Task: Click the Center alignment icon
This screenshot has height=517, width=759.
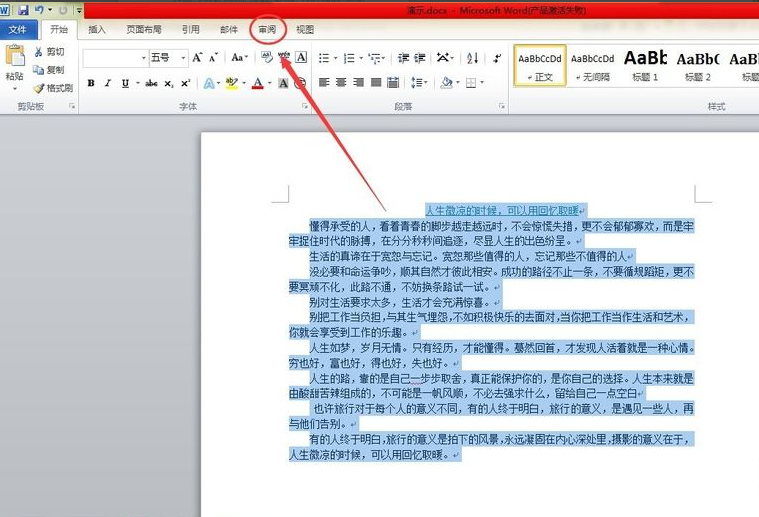Action: coord(341,83)
